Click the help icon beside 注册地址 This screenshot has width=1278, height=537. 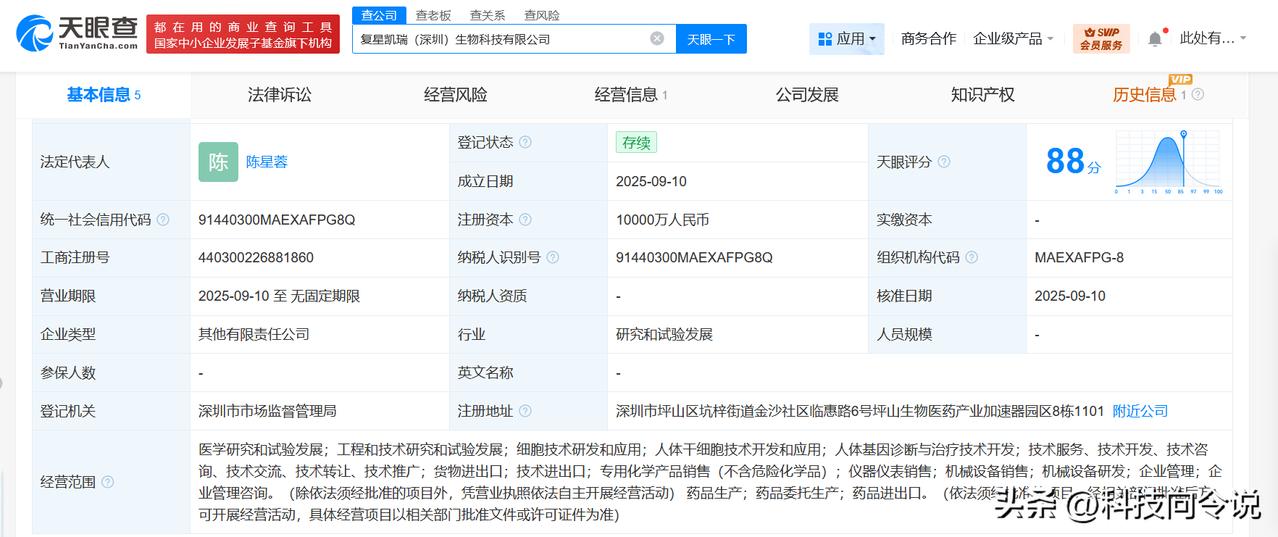pos(525,411)
